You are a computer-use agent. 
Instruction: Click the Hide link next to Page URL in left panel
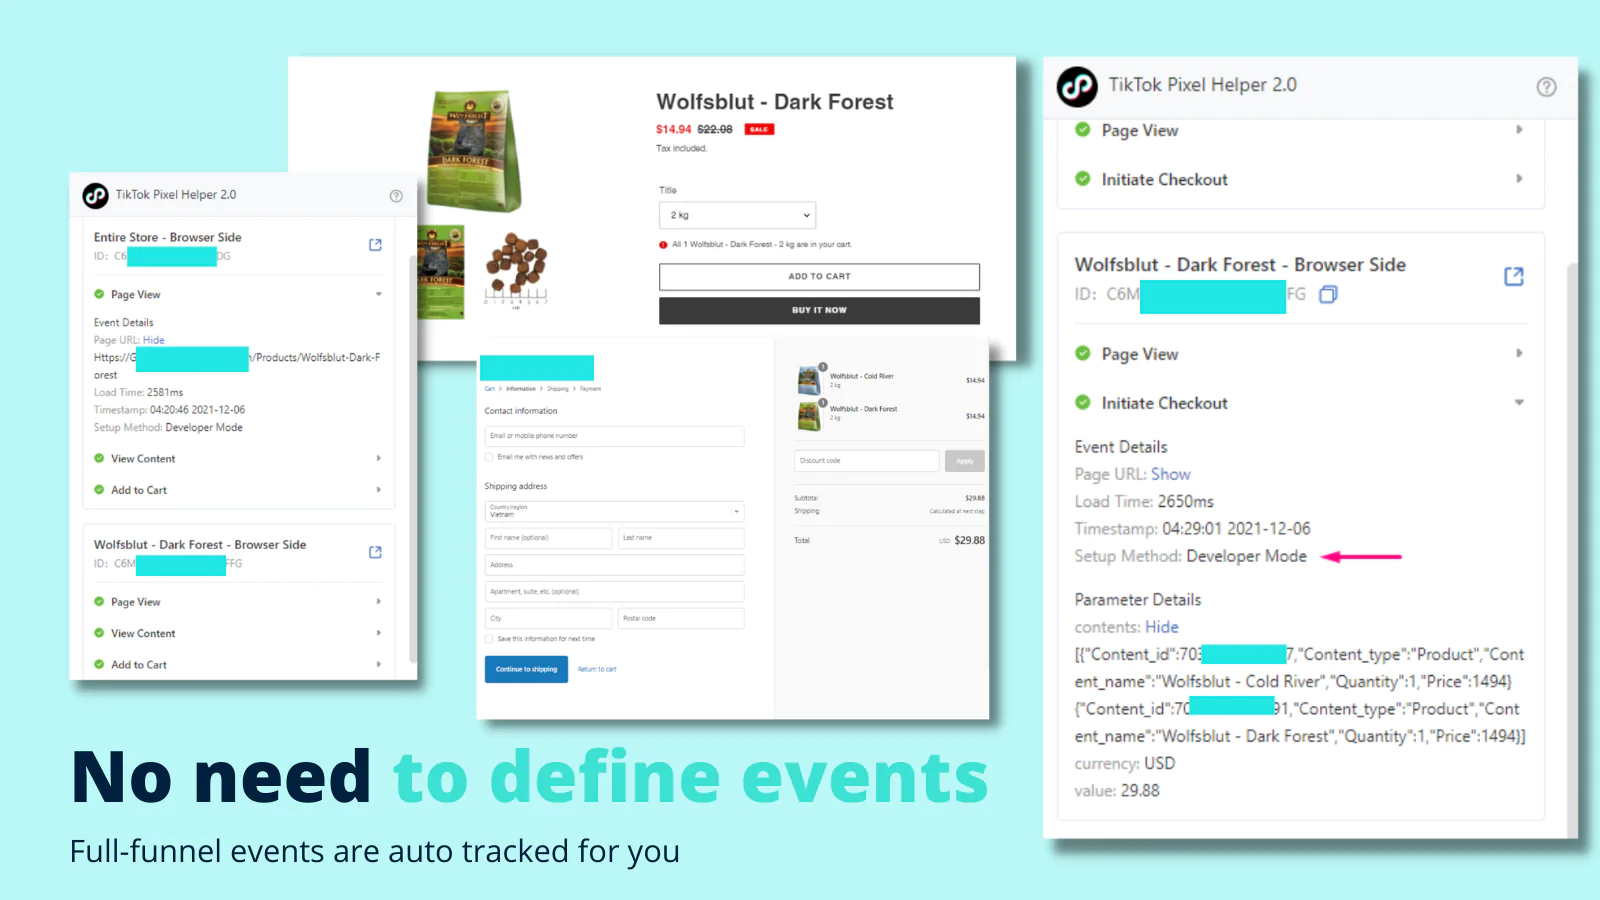point(154,340)
